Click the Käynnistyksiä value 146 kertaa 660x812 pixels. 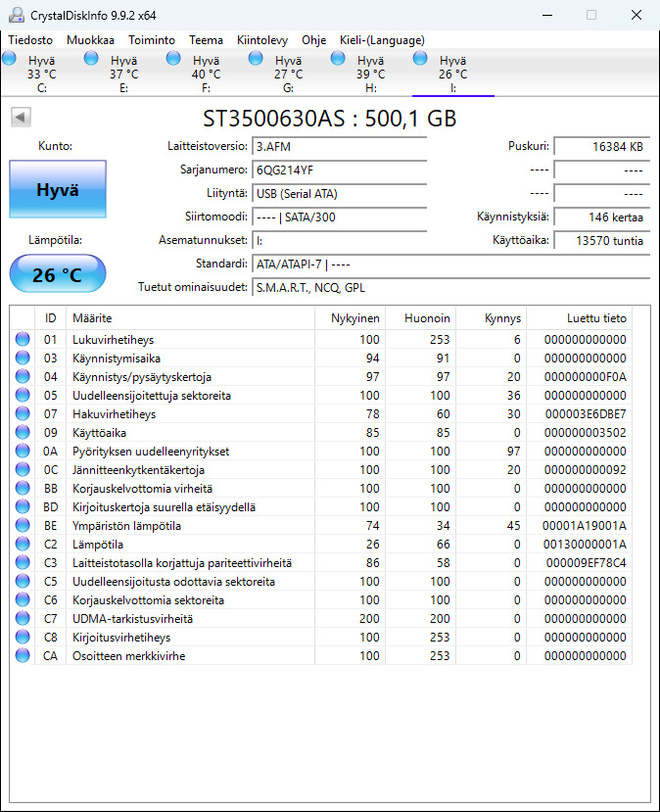(601, 217)
